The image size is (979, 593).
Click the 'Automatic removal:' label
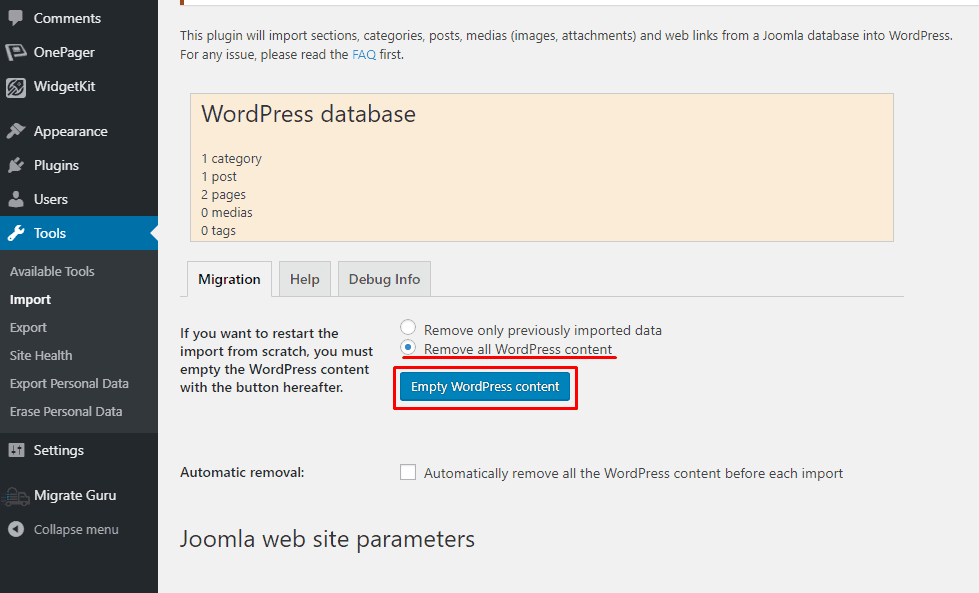click(x=242, y=473)
